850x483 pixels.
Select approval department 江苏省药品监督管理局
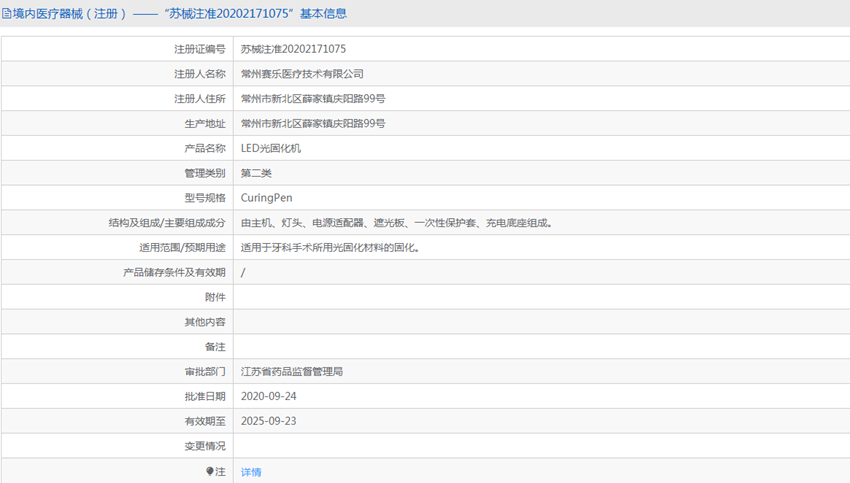tap(292, 371)
